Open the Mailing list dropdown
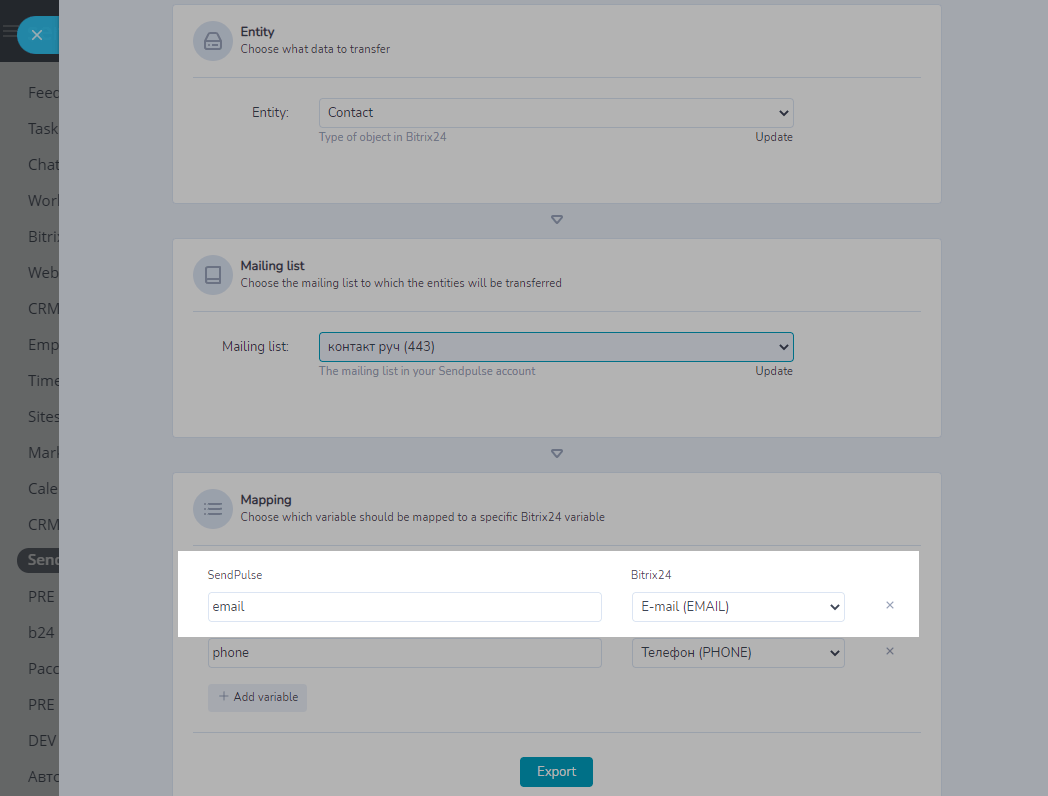 pyautogui.click(x=556, y=347)
